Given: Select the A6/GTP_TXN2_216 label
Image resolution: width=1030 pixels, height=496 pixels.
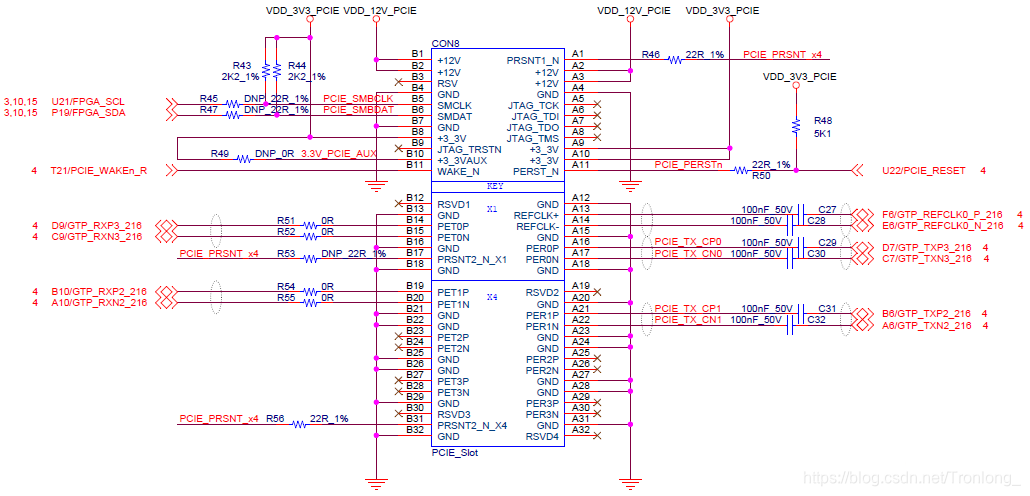Looking at the screenshot, I should click(x=927, y=325).
